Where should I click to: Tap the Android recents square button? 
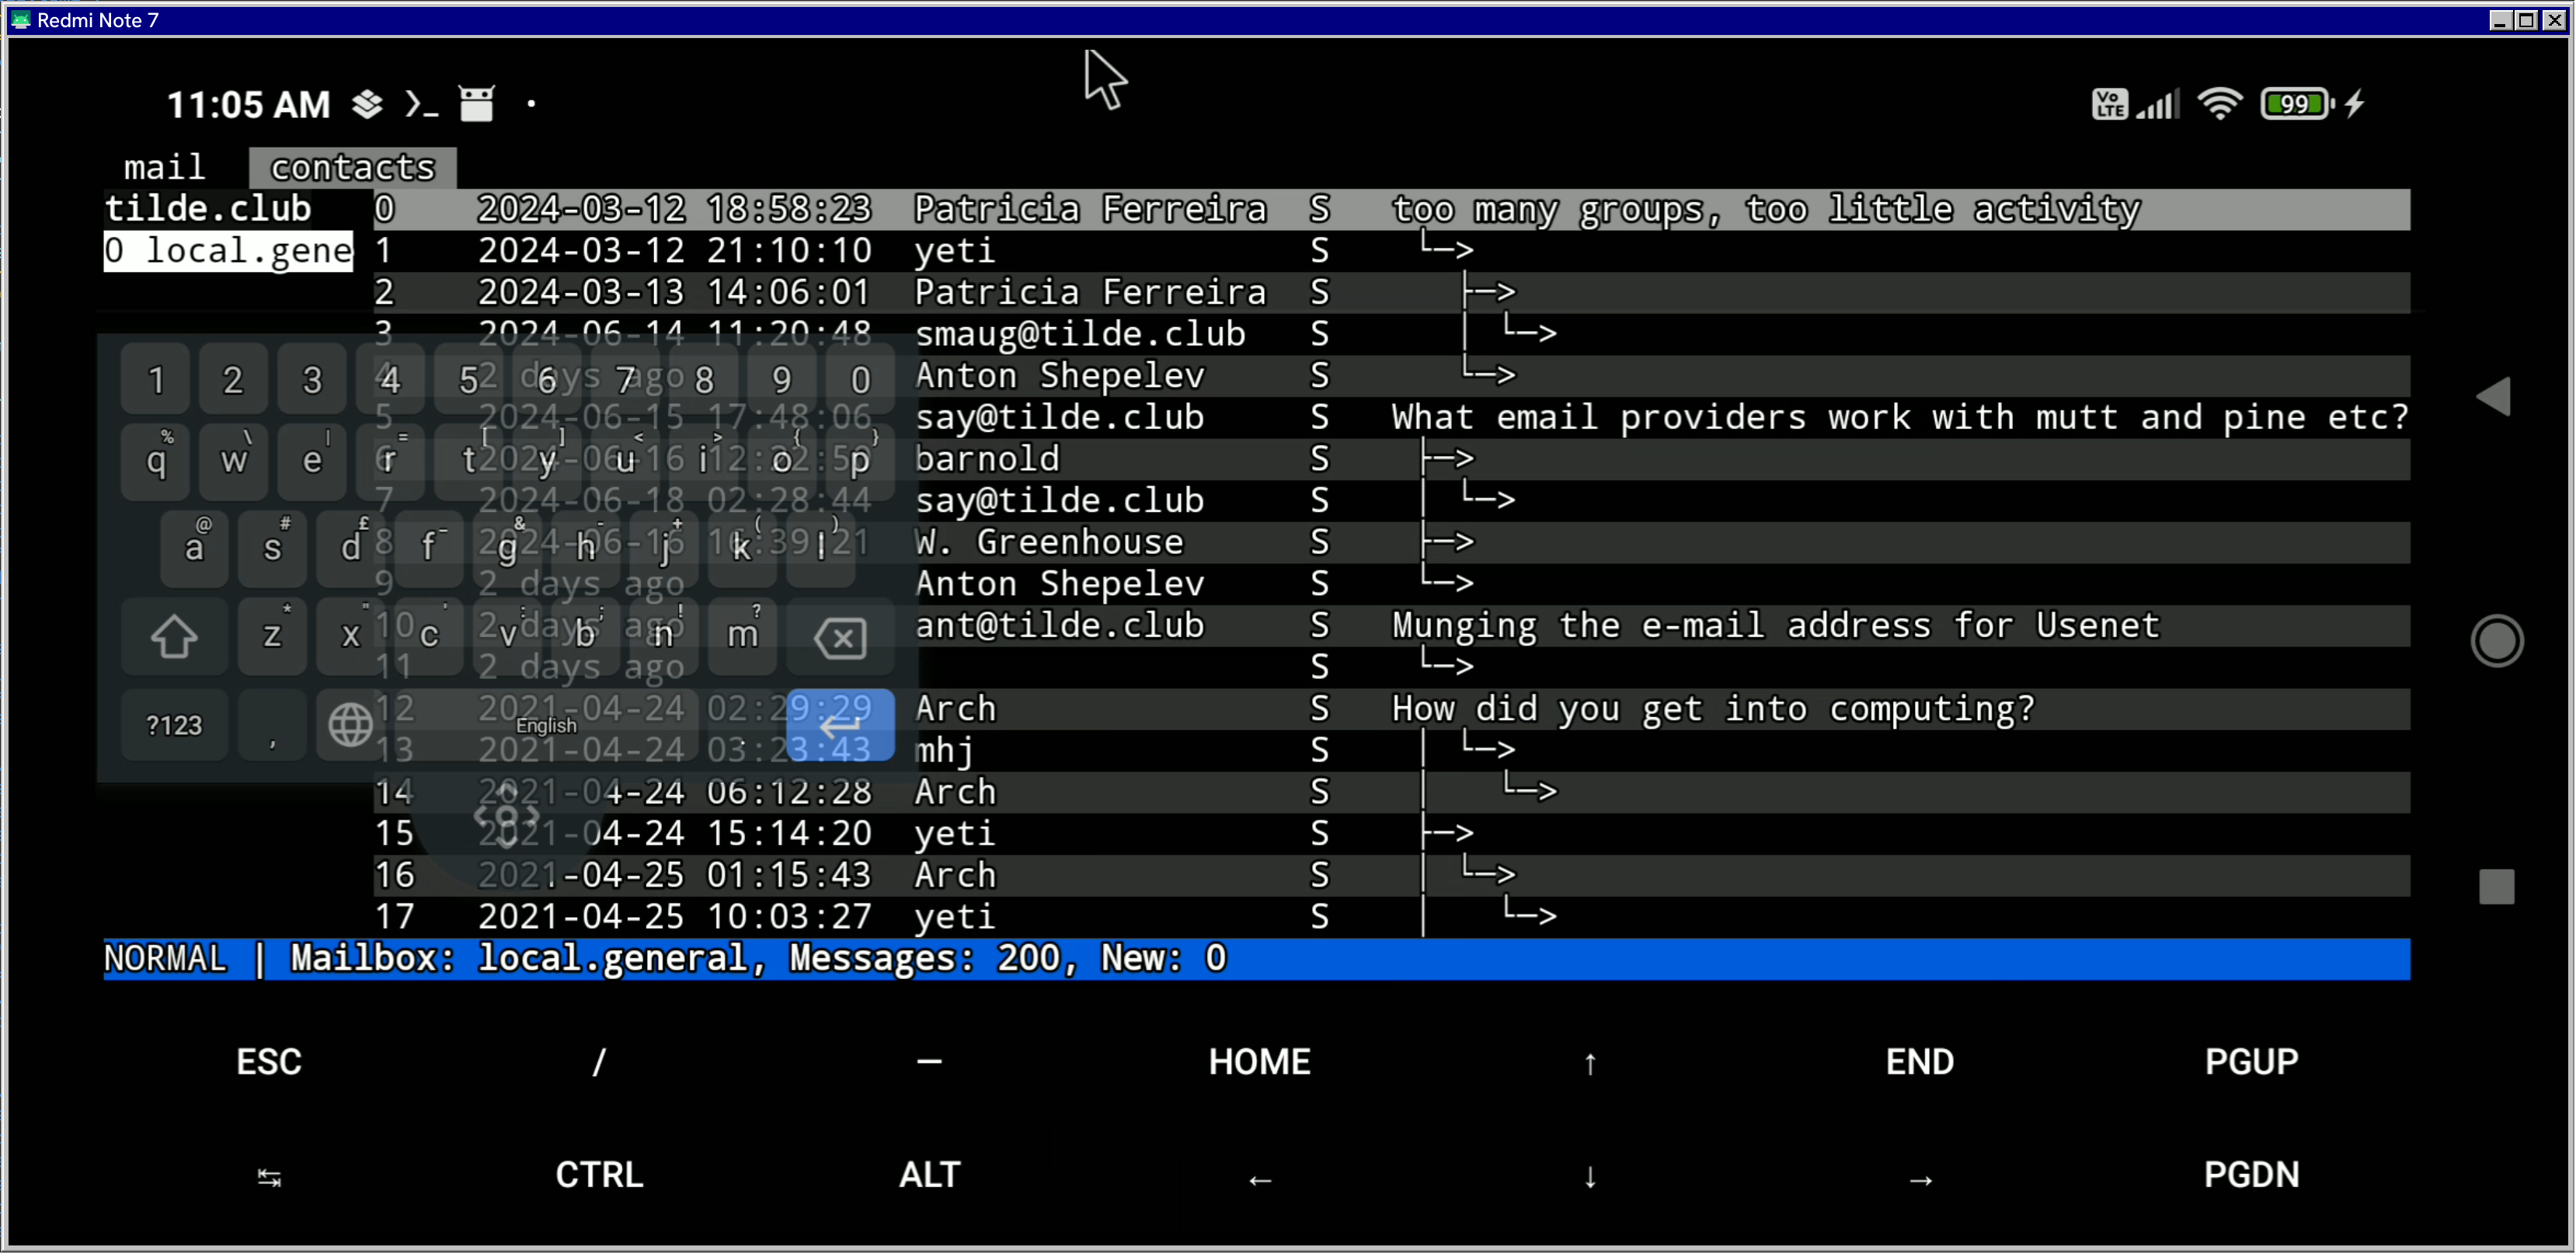[2496, 886]
